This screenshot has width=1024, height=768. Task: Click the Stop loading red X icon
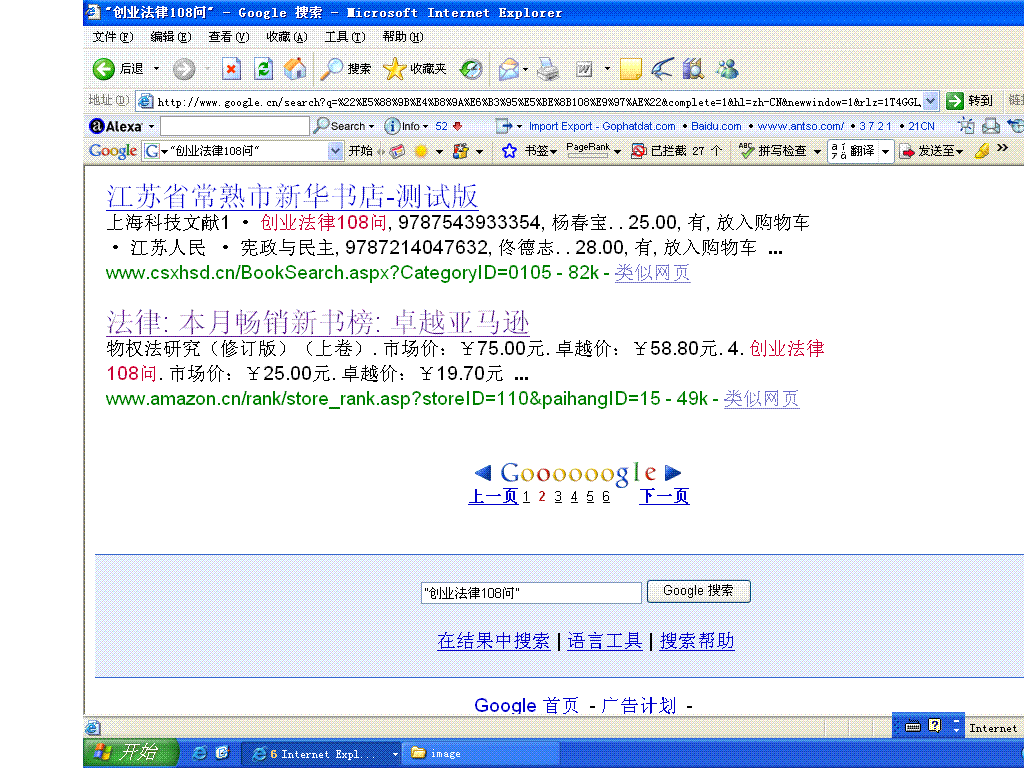pyautogui.click(x=231, y=69)
